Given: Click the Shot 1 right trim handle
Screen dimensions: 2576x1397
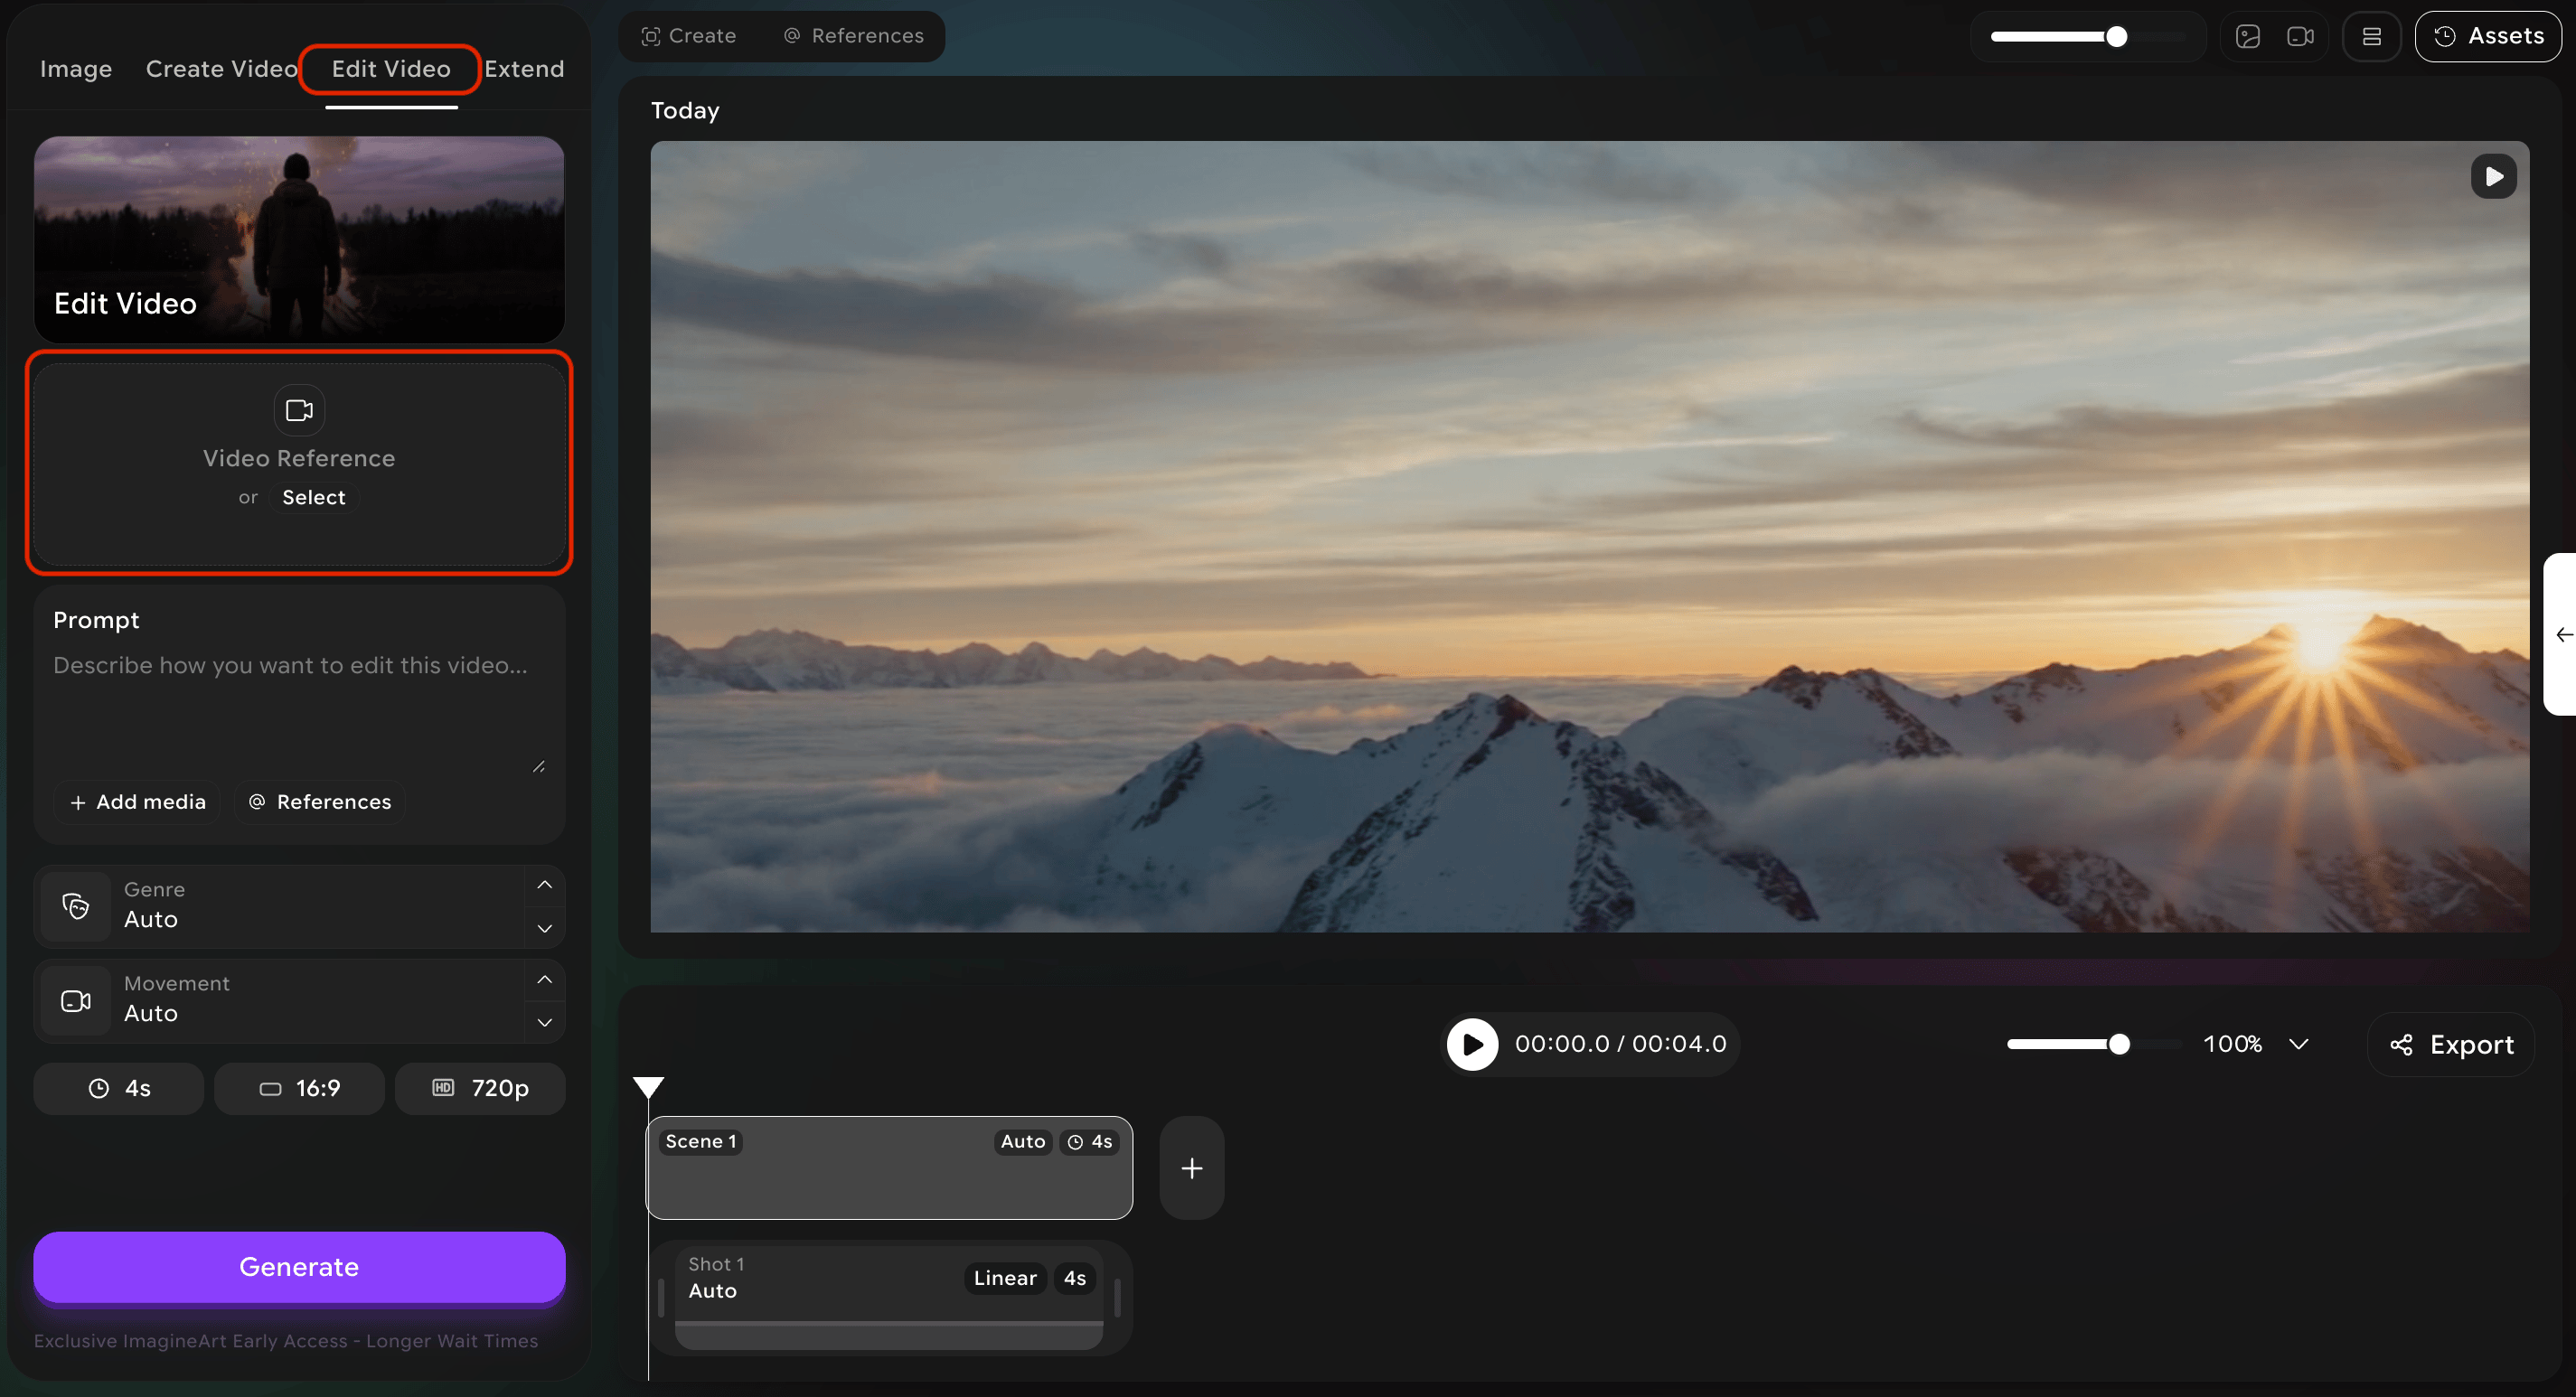Looking at the screenshot, I should (1117, 1298).
